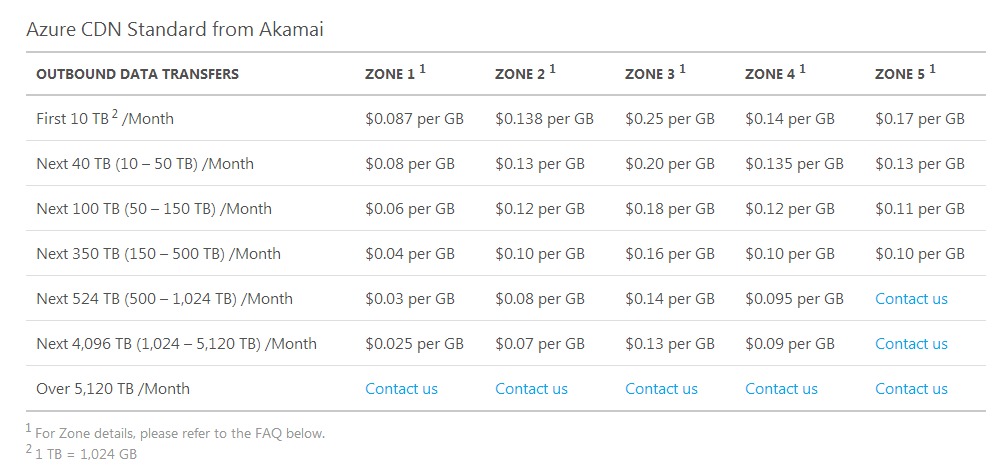
Task: Follow Zone 4 Contact us link for Over 5,120 TB
Action: [781, 389]
